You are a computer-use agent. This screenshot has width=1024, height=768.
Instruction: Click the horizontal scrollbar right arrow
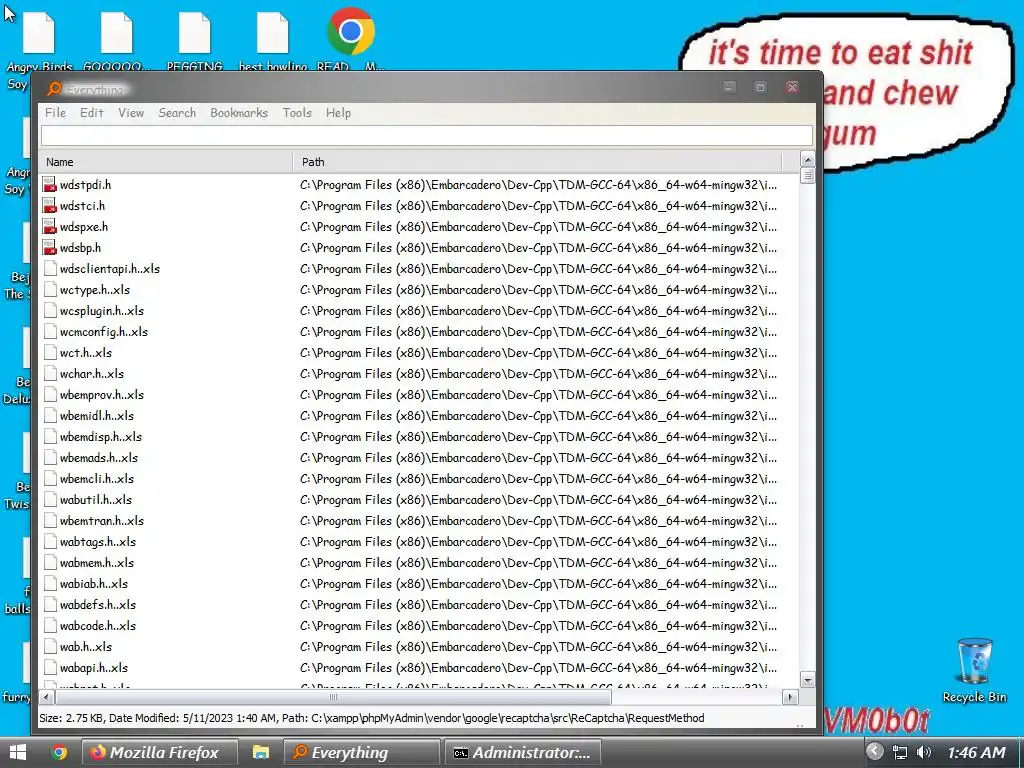[x=790, y=697]
